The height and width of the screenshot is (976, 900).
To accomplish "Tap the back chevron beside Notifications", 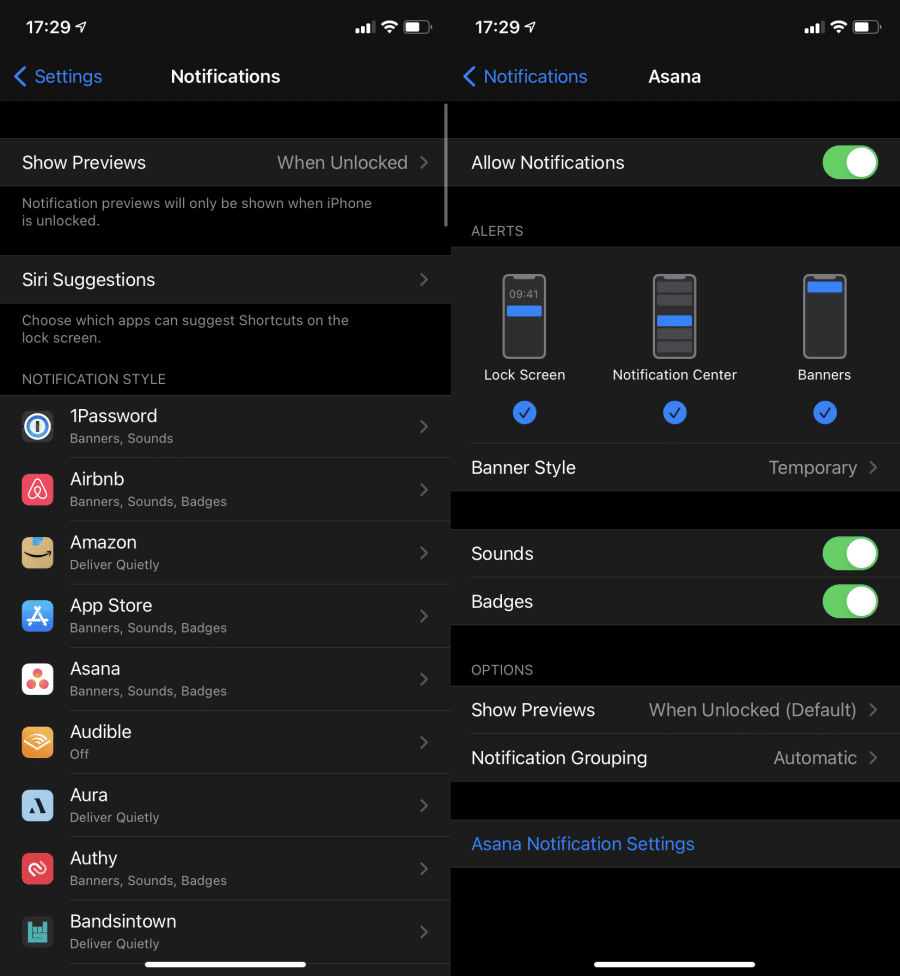I will pyautogui.click(x=469, y=77).
